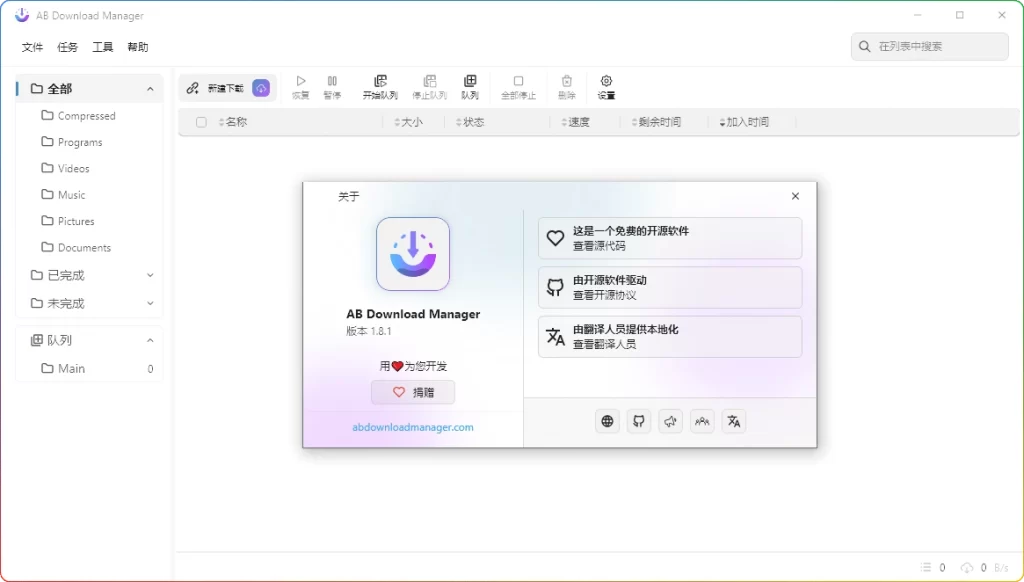Expand the 已完成 section

pos(150,275)
